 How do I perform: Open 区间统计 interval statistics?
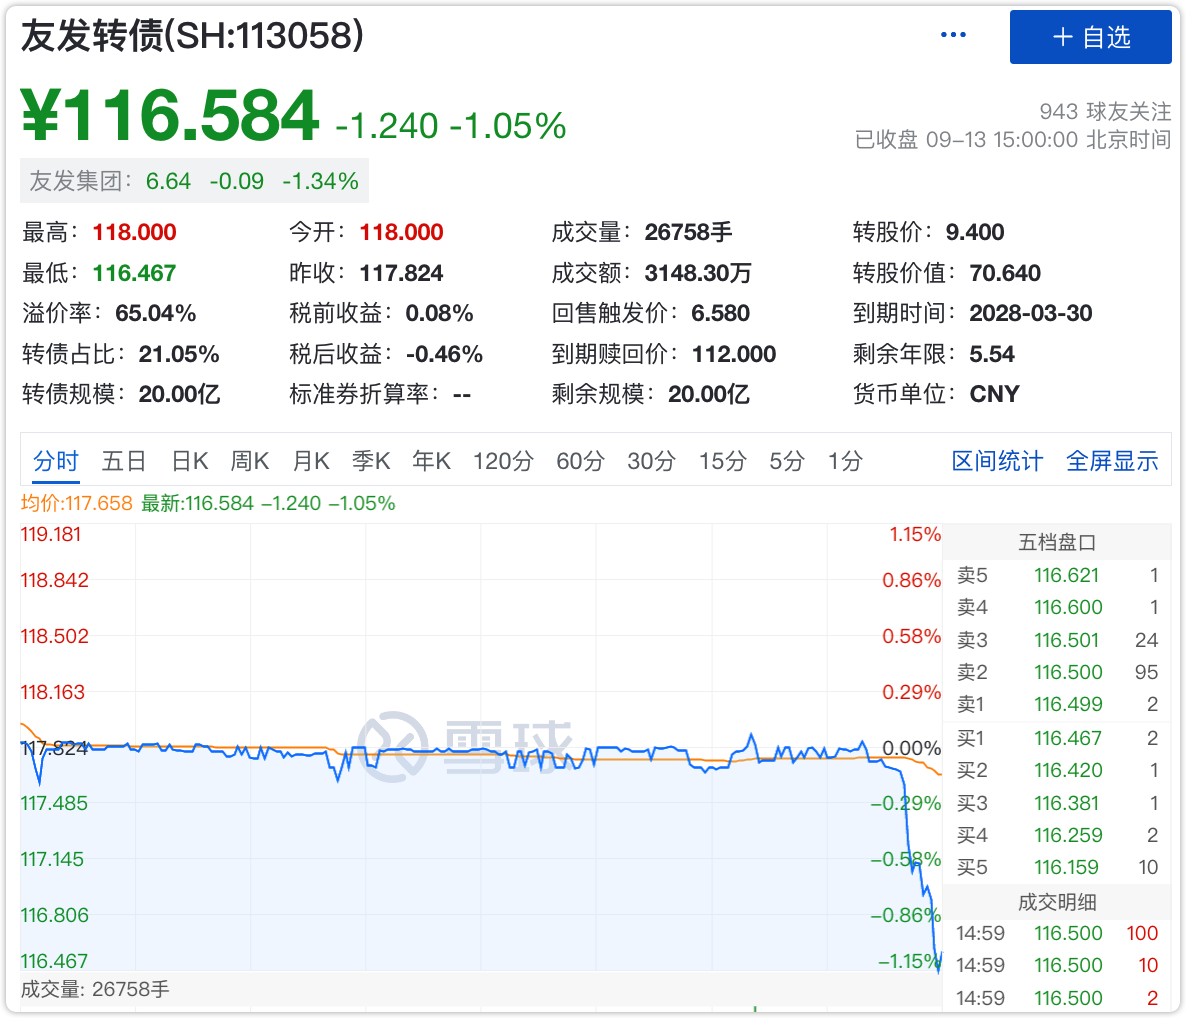[997, 461]
